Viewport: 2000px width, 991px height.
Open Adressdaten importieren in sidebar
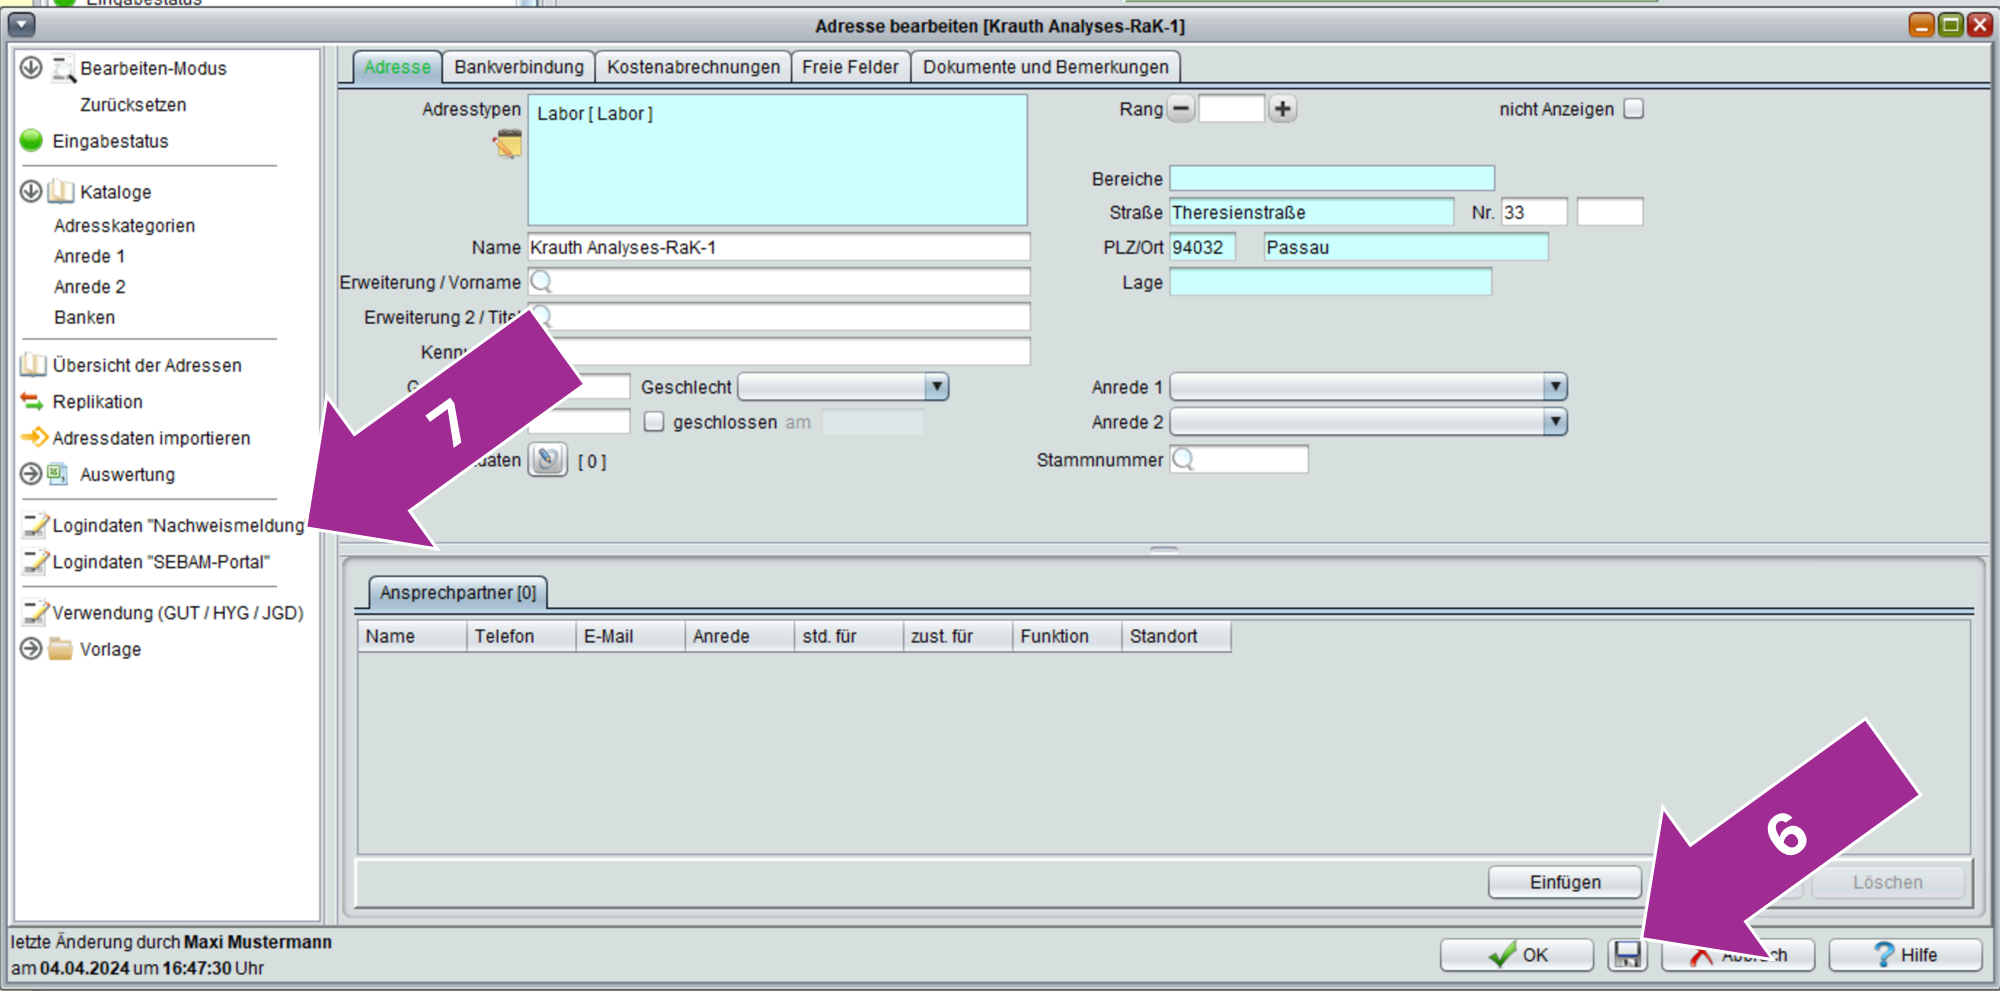(150, 438)
